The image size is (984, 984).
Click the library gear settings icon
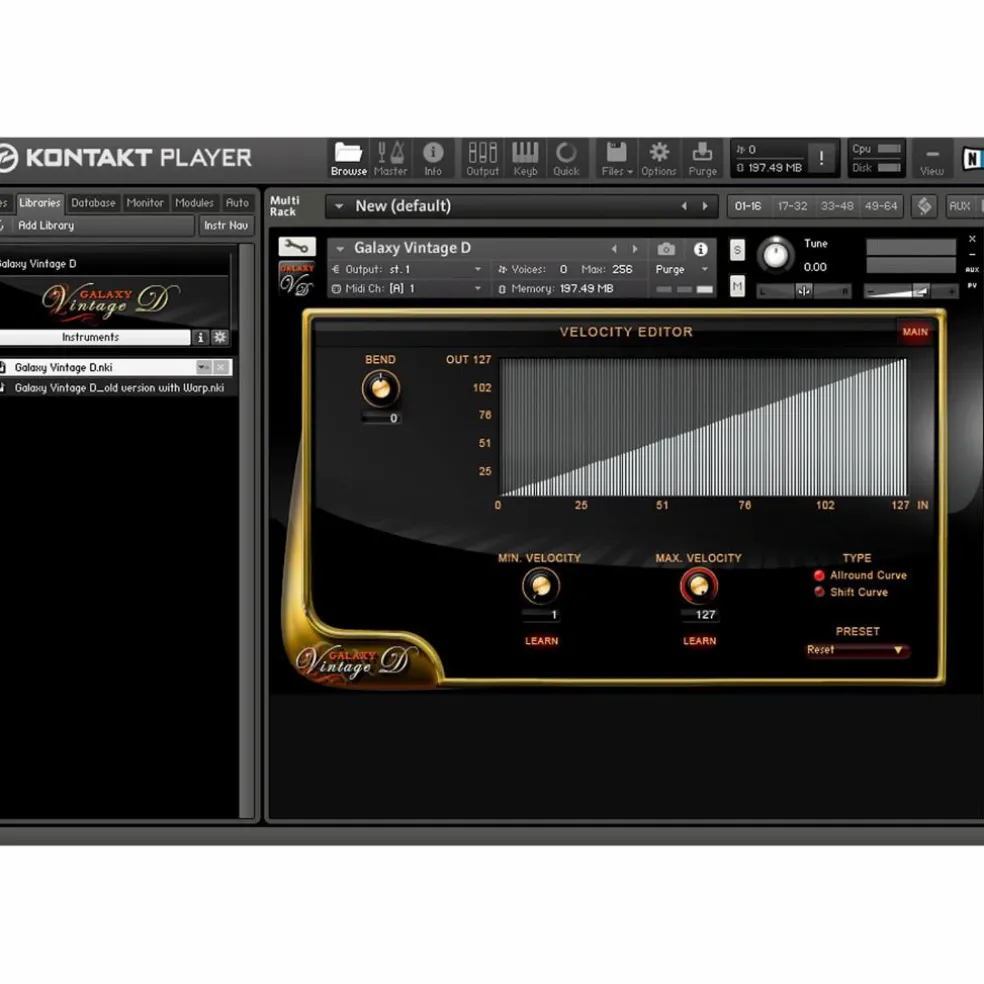click(x=220, y=338)
